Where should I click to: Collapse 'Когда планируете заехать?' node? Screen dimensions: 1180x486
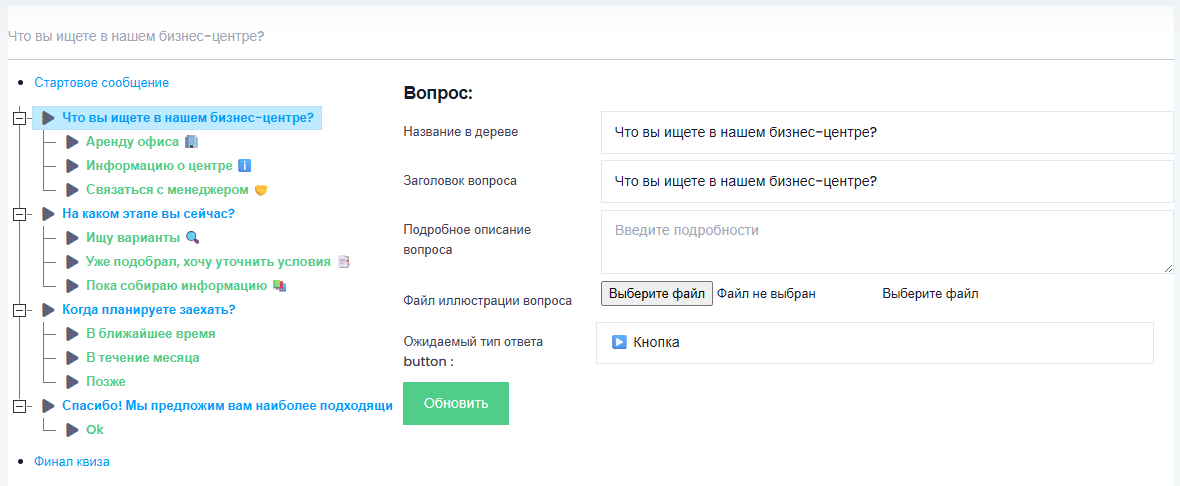[x=18, y=310]
